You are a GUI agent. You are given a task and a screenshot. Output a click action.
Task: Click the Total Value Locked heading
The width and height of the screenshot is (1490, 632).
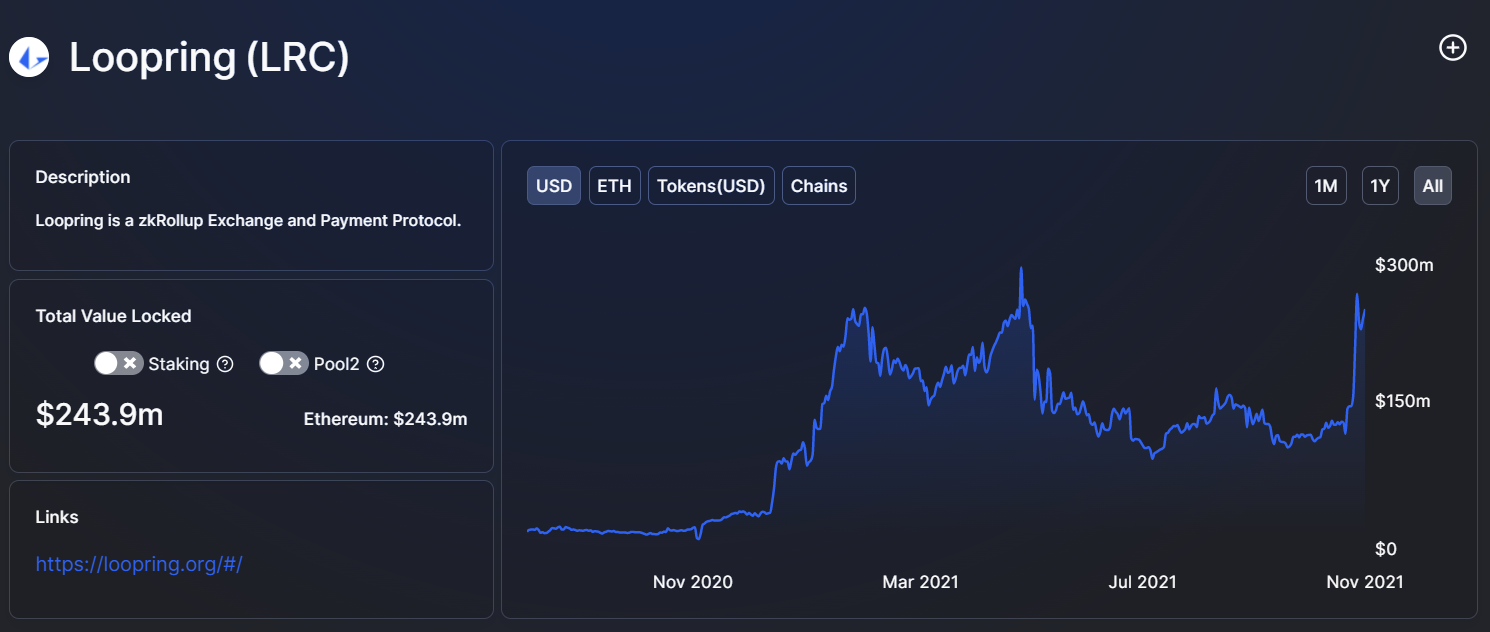(x=113, y=316)
